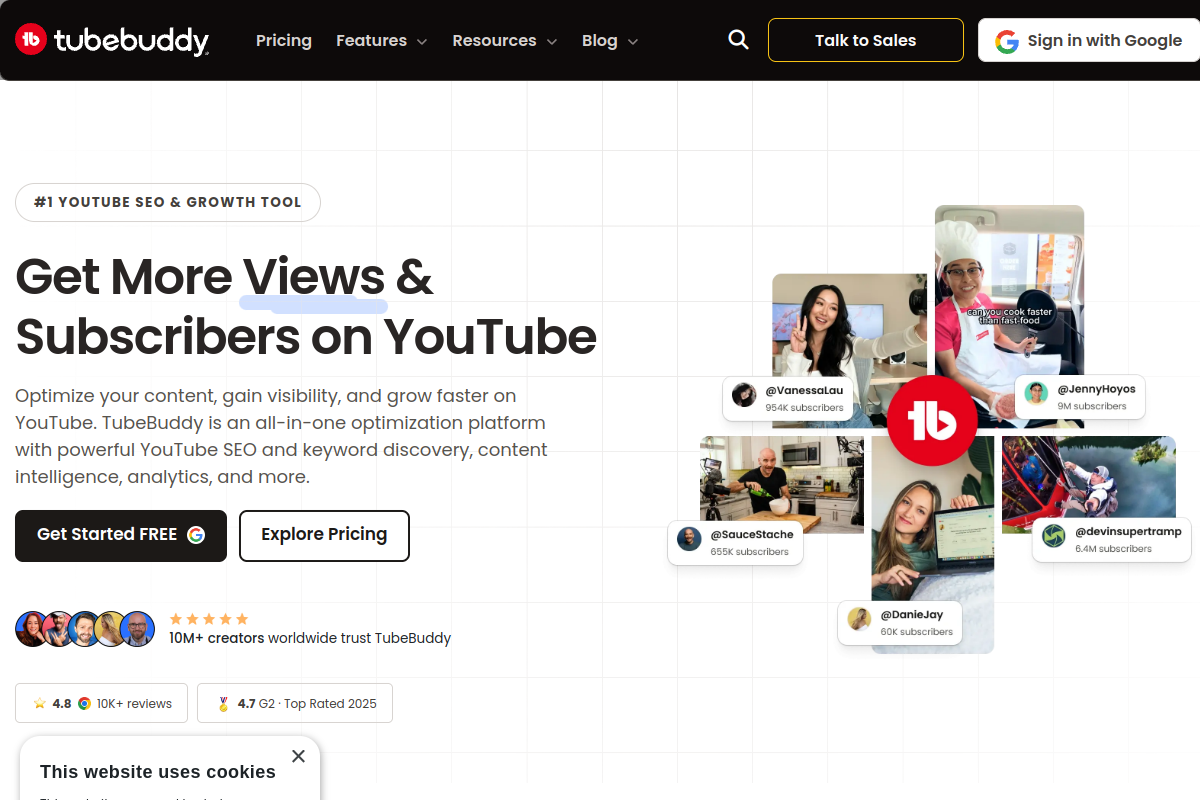1200x800 pixels.
Task: Click the five-star rating icons
Action: pos(209,619)
